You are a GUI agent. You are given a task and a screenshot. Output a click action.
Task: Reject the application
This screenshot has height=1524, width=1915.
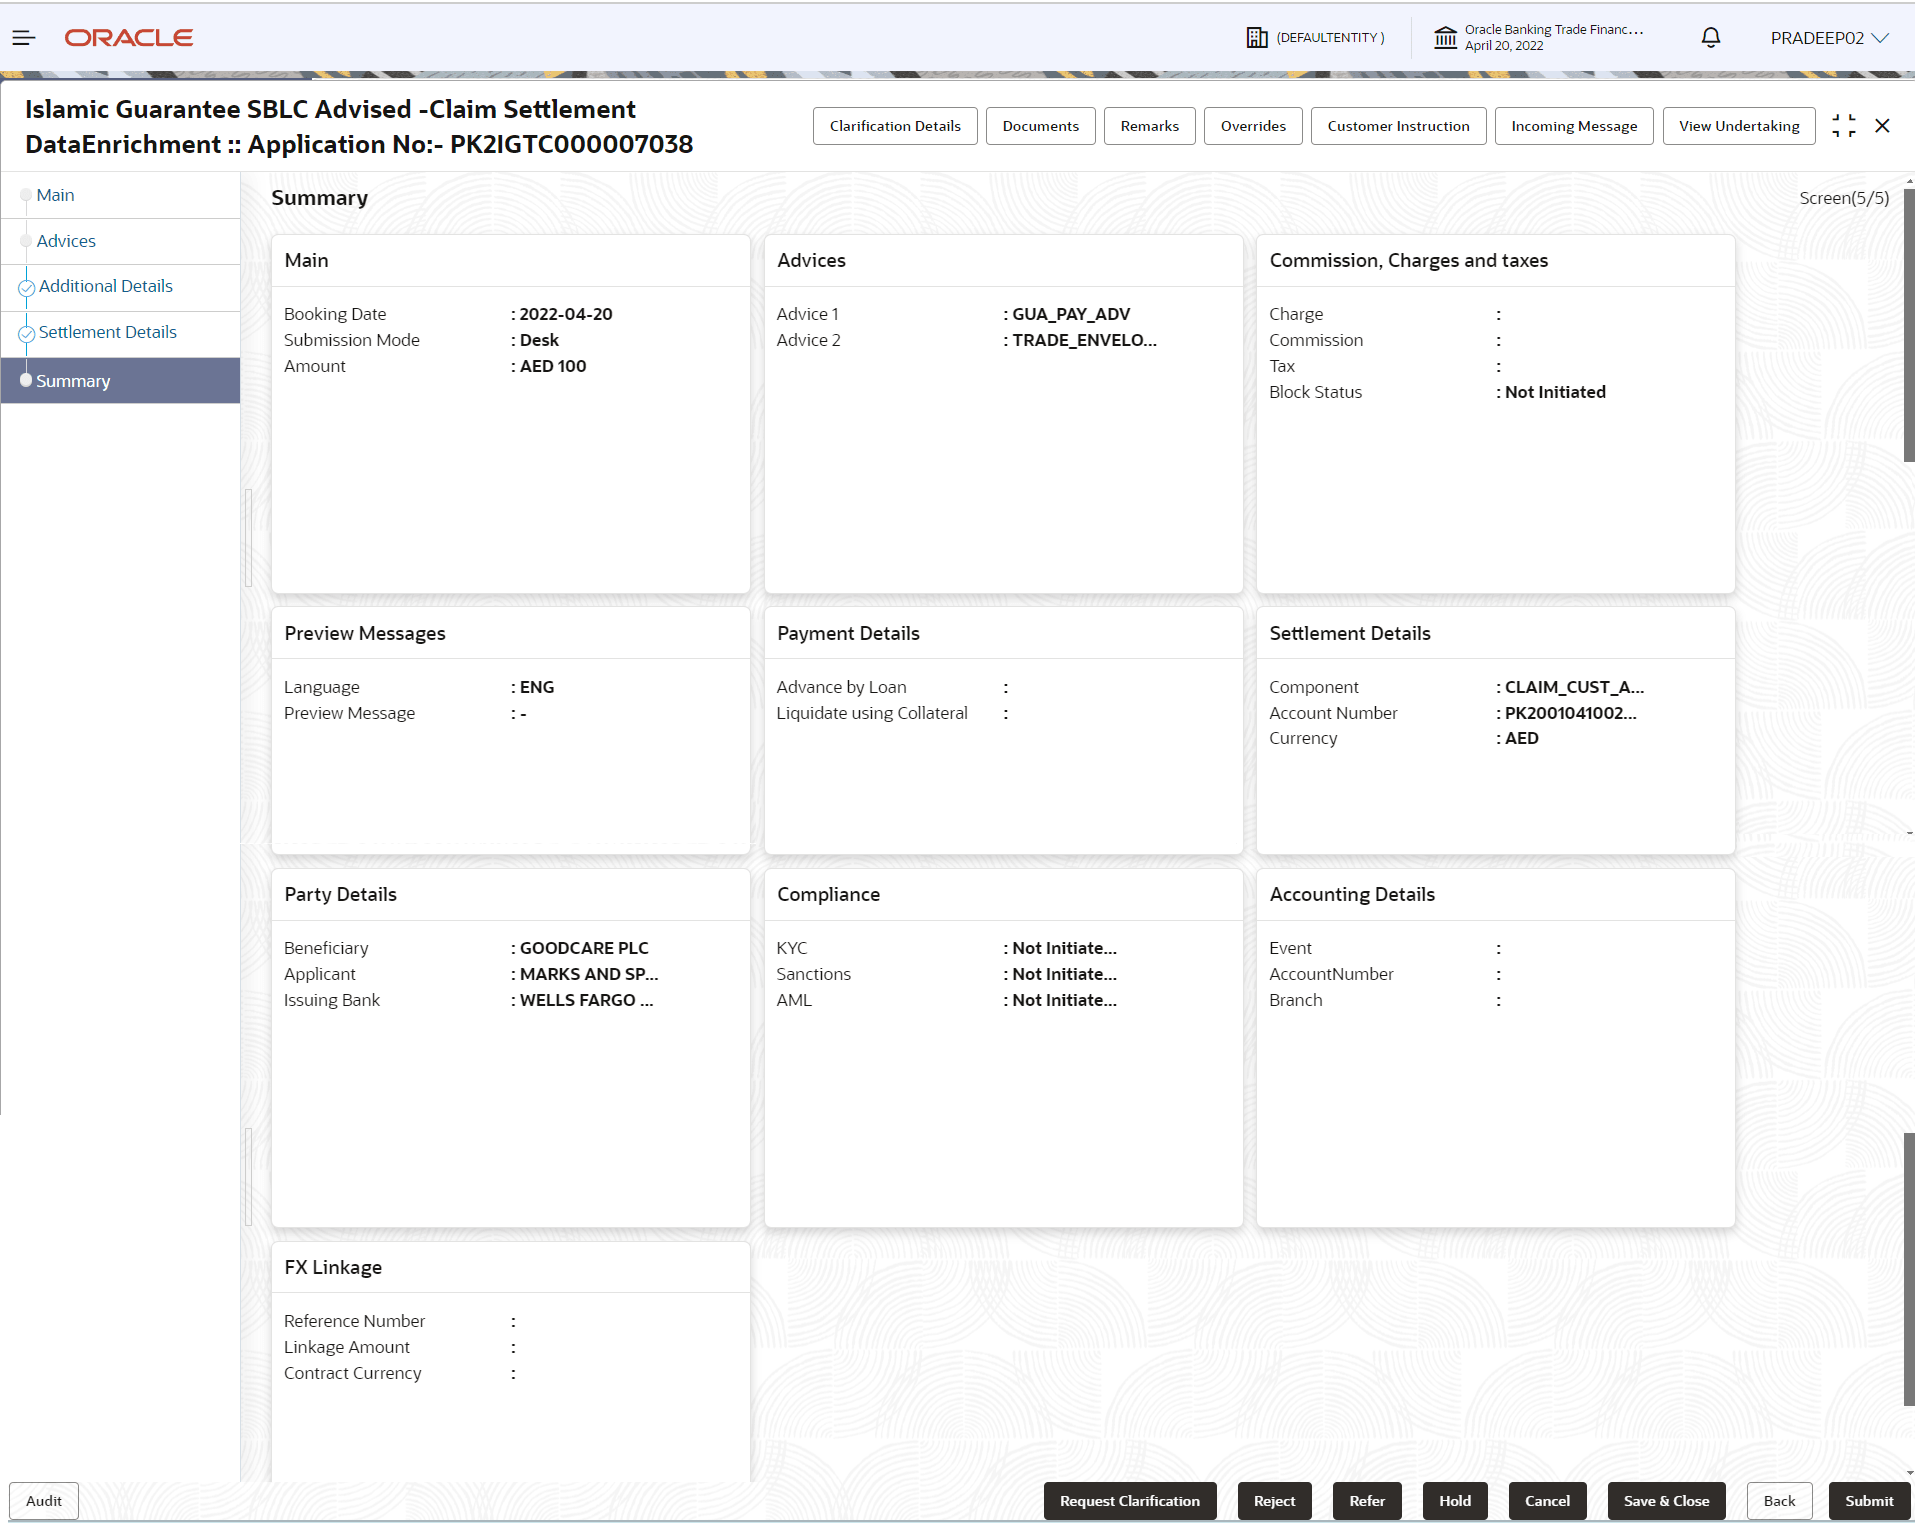coord(1274,1501)
